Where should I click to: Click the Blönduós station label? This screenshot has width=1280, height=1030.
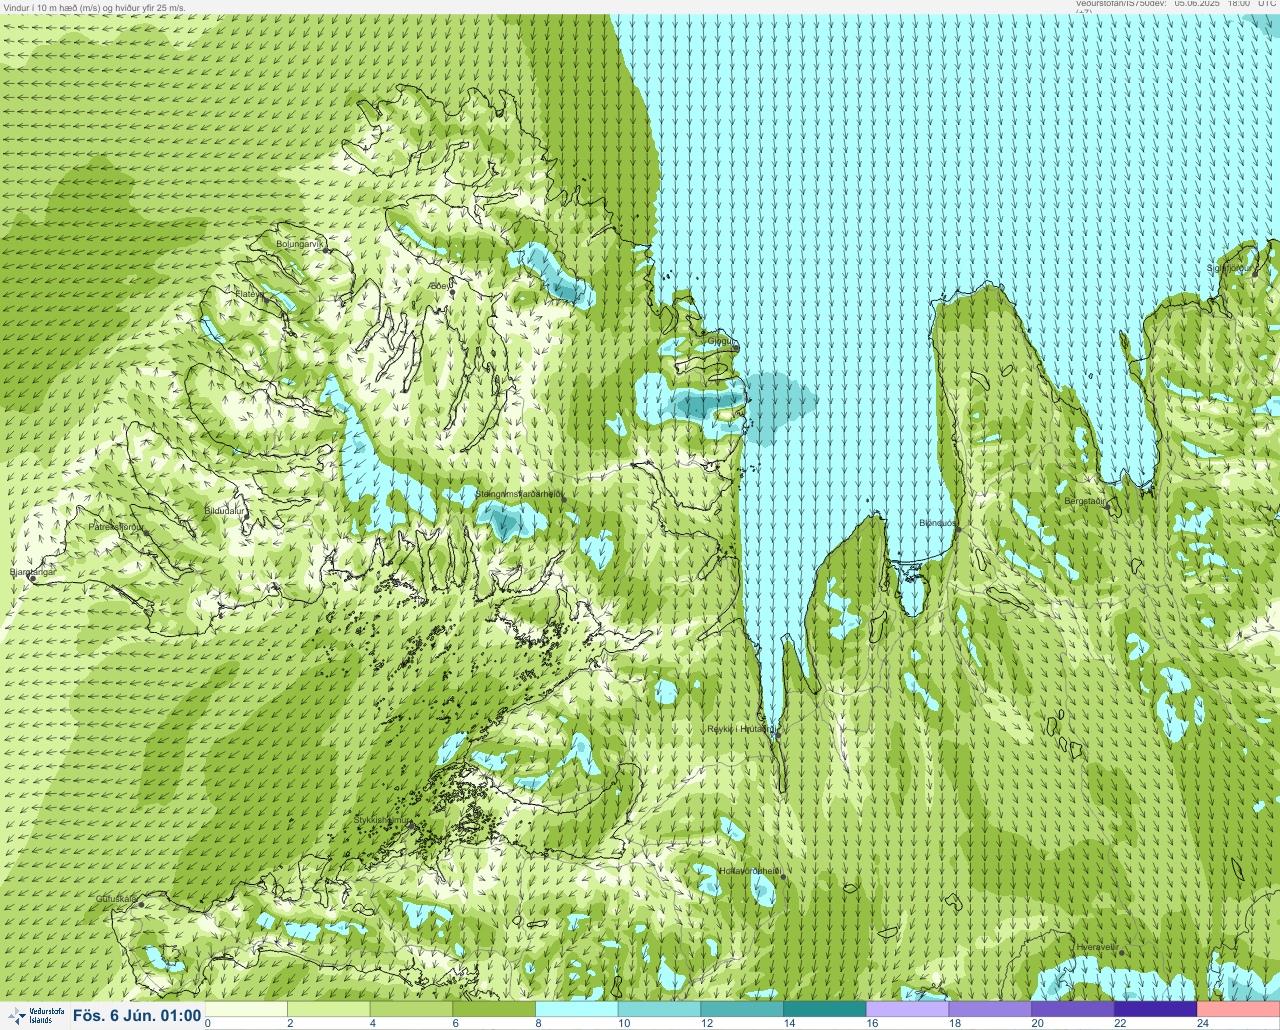[x=938, y=523]
